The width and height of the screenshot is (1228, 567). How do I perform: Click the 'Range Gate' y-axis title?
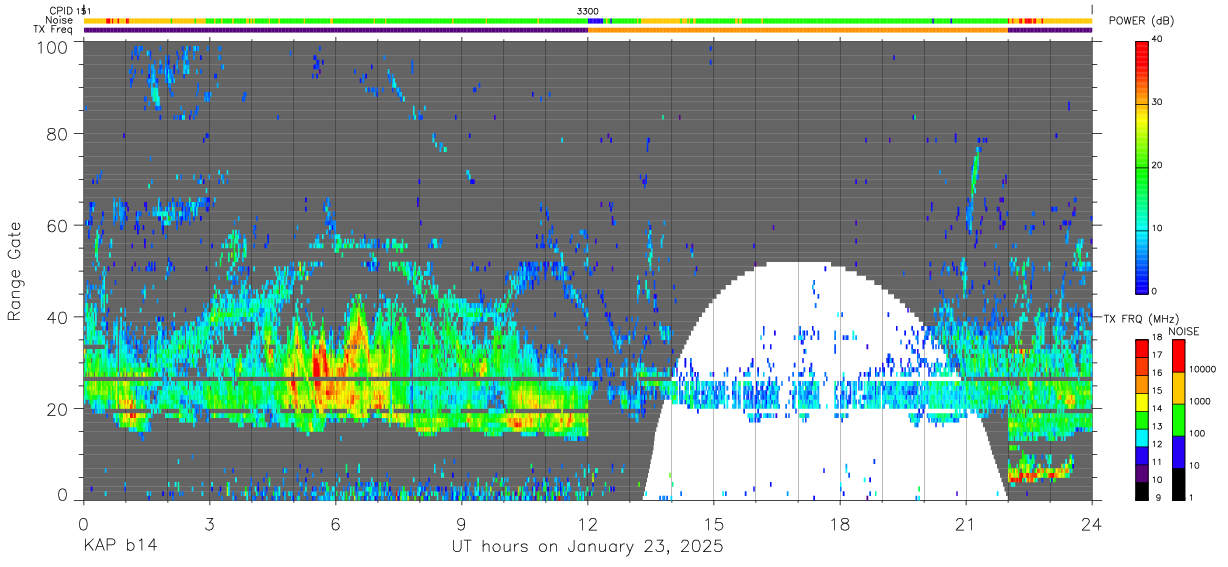coord(15,272)
